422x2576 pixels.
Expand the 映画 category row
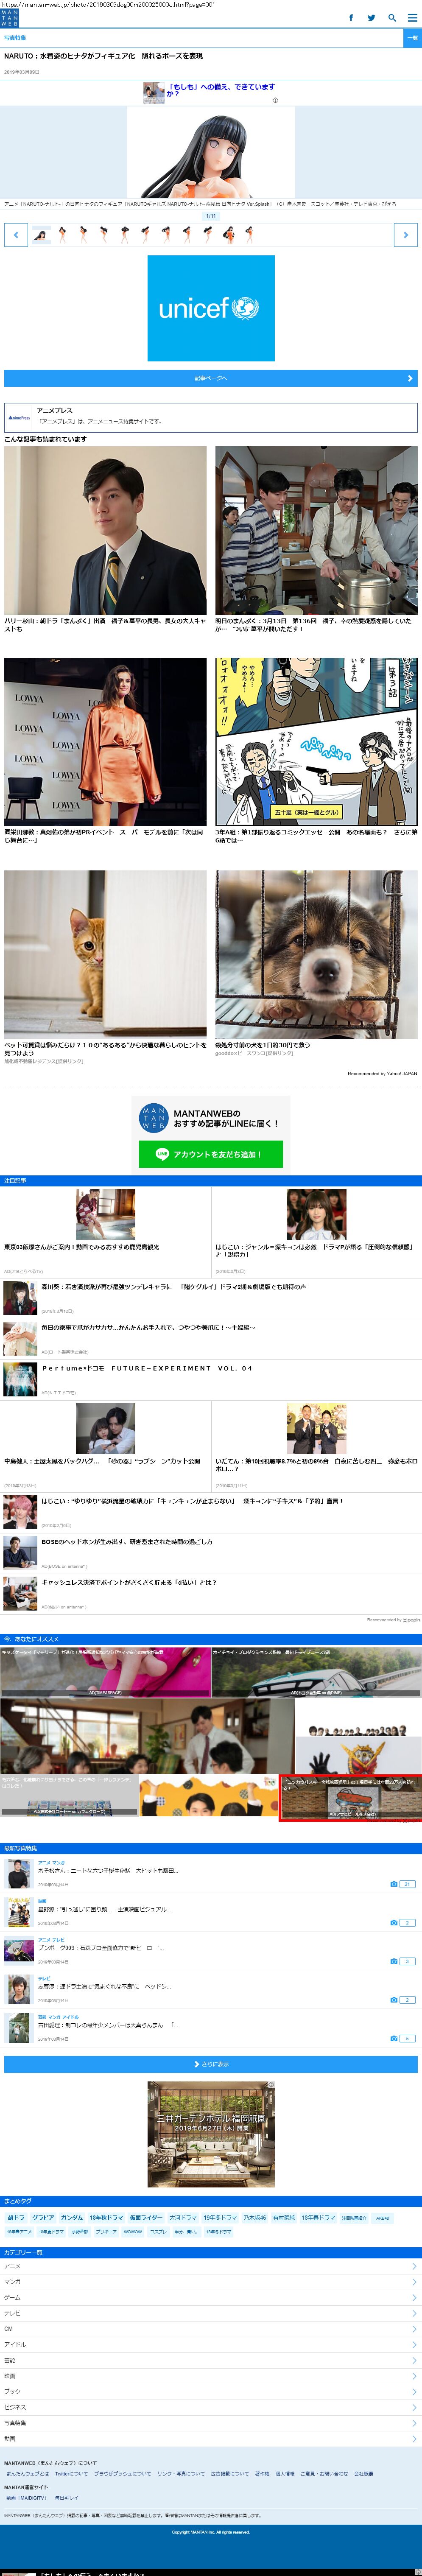coord(211,2375)
